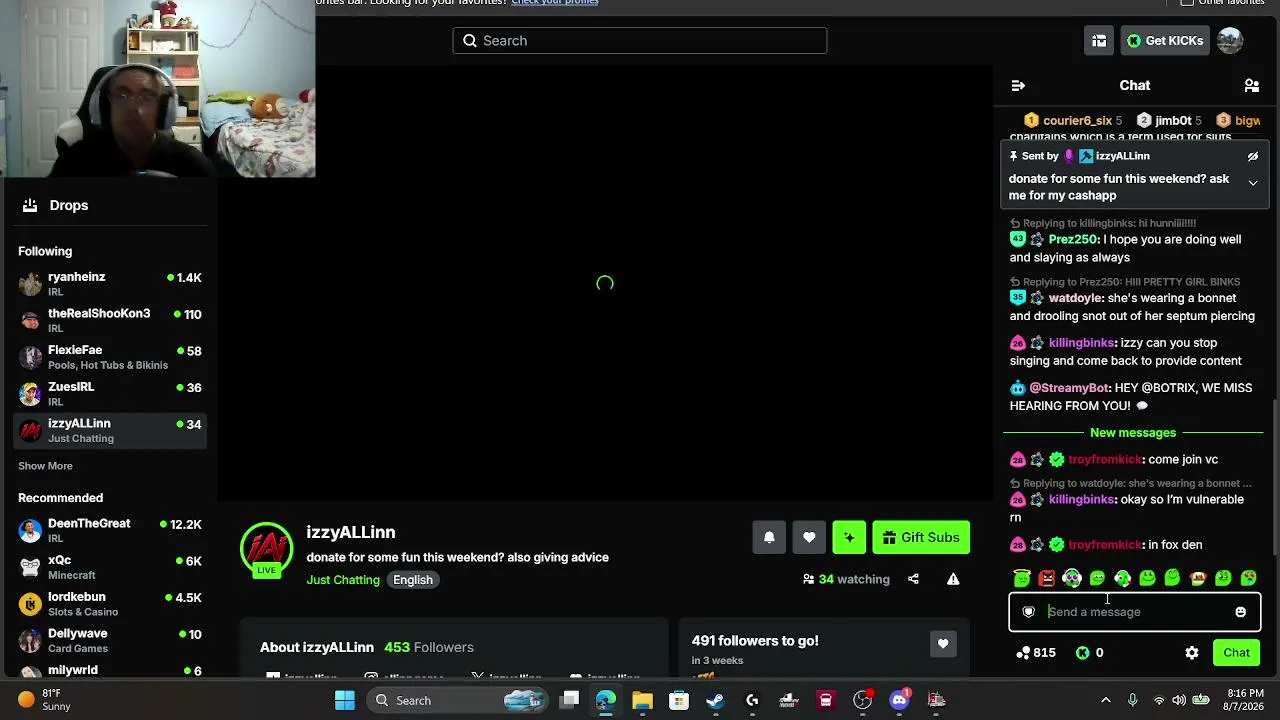This screenshot has height=720, width=1280.
Task: Share the izzyALLinn stream
Action: [x=913, y=579]
